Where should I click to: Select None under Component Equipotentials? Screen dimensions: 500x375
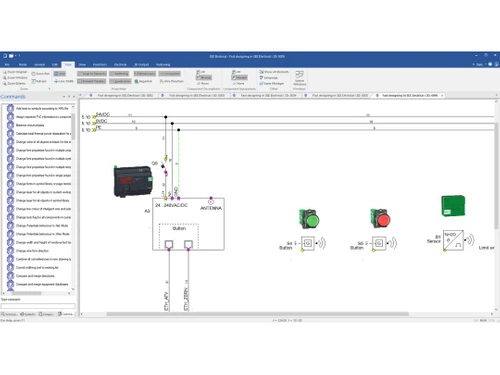[x=239, y=83]
